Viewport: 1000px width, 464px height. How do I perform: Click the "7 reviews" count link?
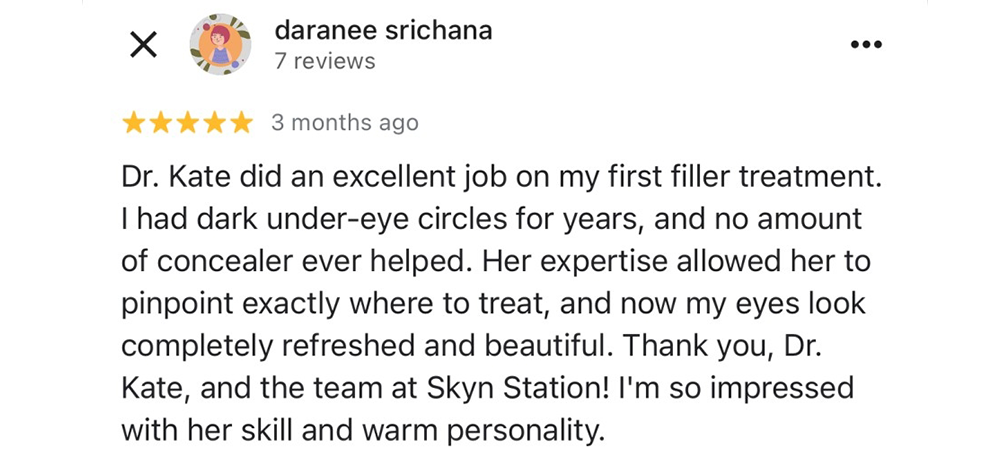click(325, 62)
